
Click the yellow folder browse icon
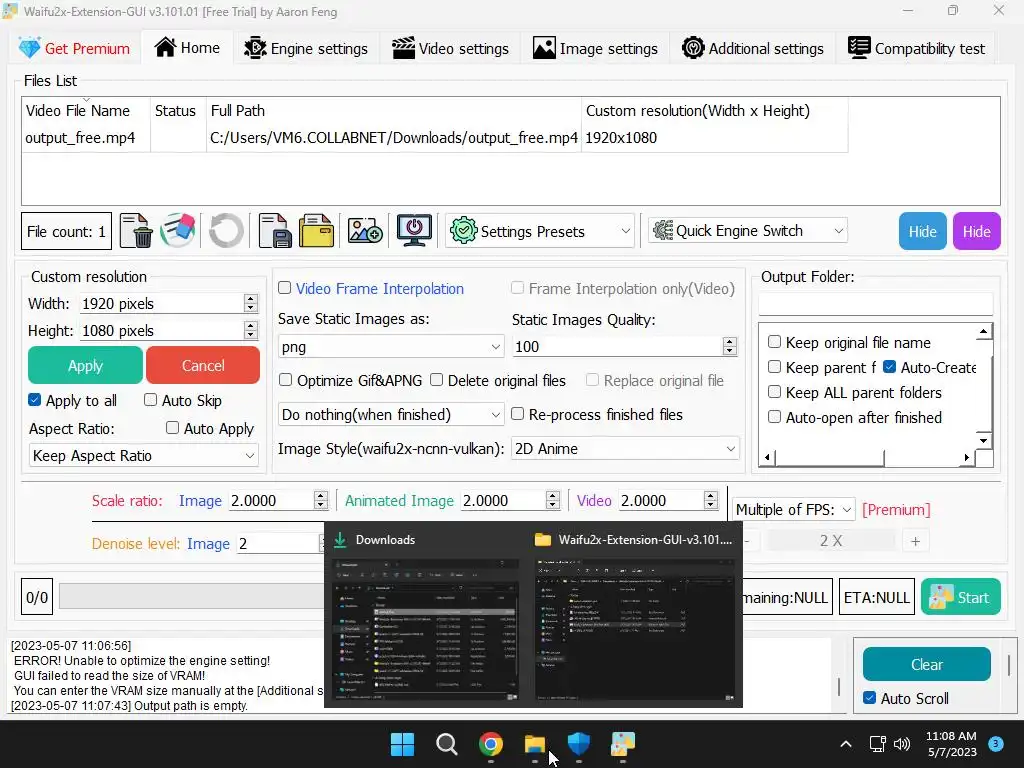coord(317,231)
